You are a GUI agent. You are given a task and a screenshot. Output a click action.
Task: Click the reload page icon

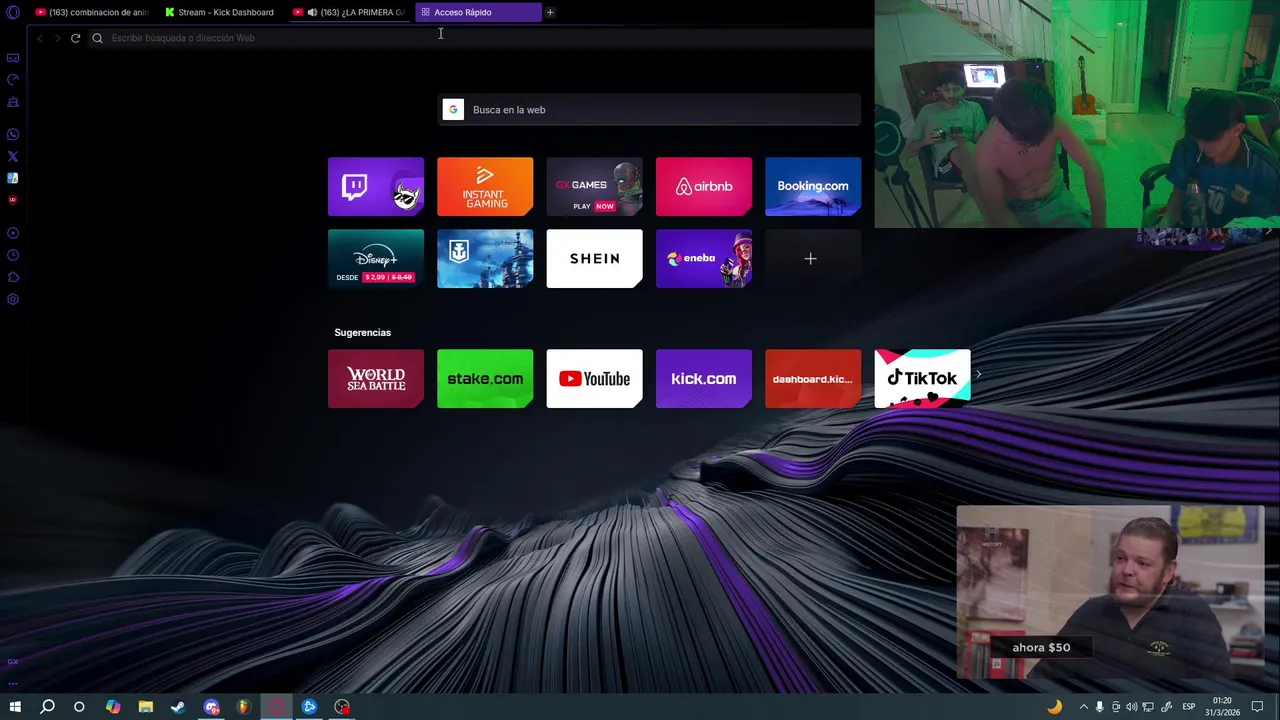(x=75, y=38)
